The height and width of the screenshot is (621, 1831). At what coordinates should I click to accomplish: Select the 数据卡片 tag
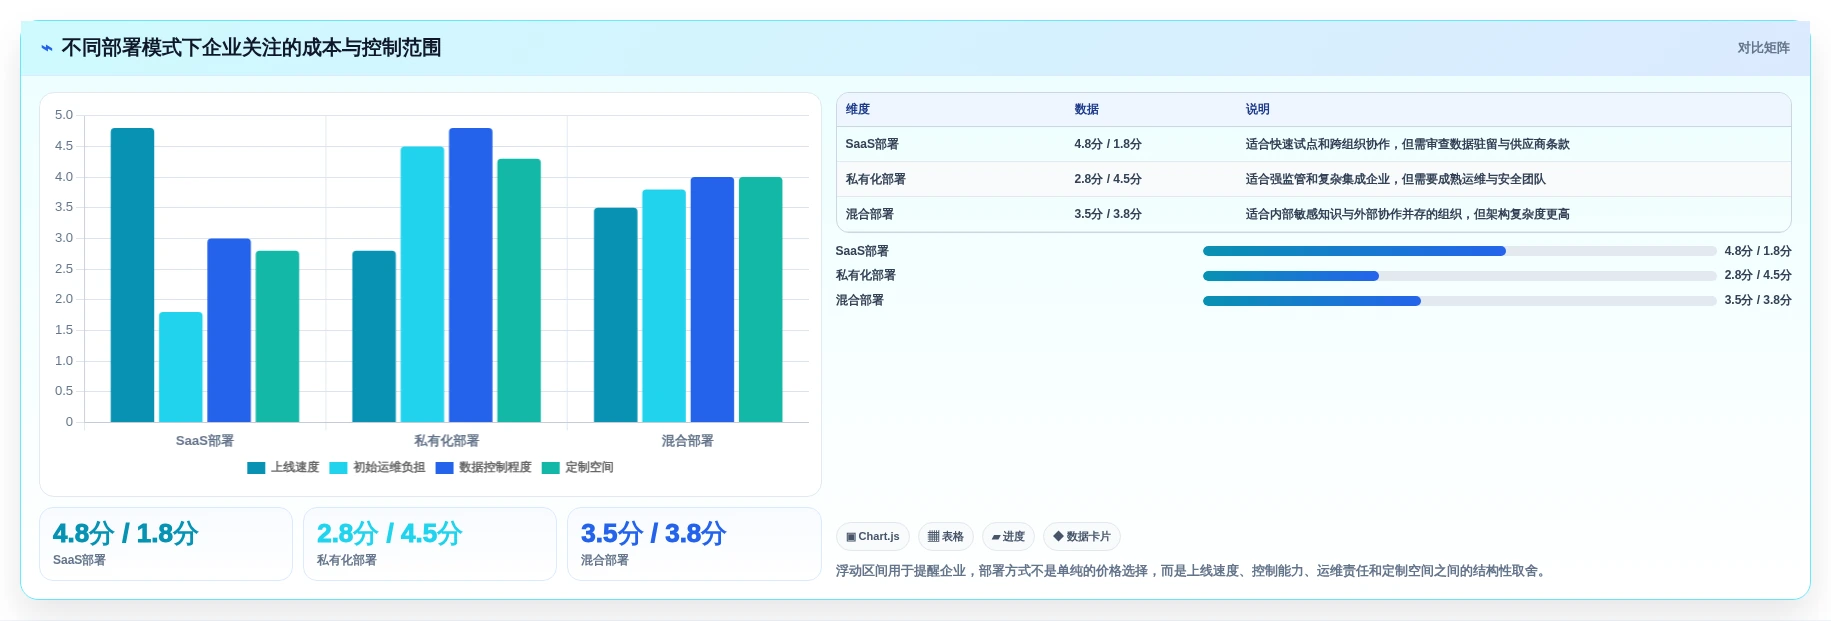pos(1082,536)
